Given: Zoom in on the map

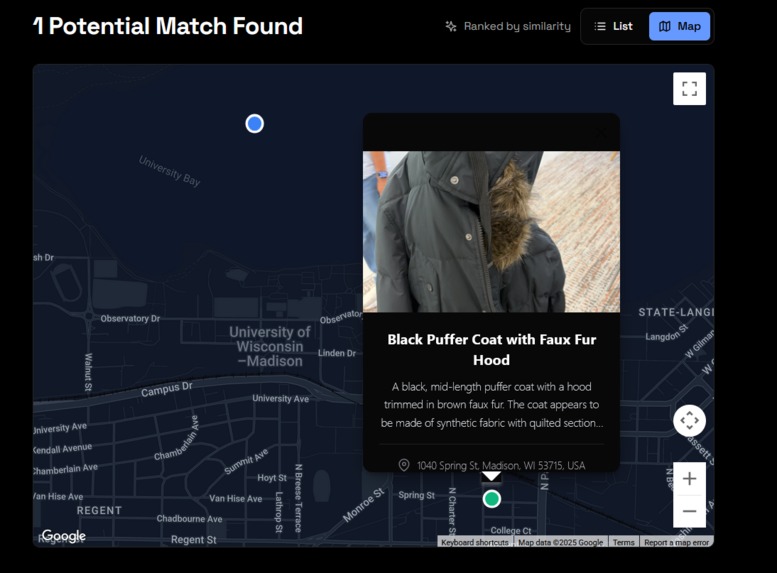Looking at the screenshot, I should point(689,479).
